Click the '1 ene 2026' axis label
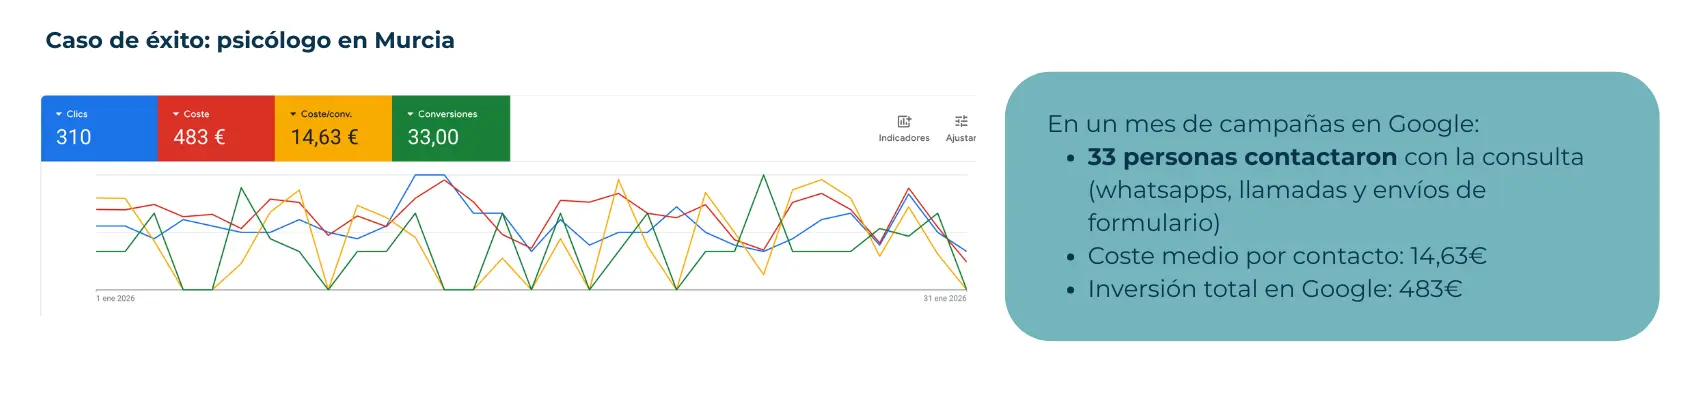 coord(116,298)
